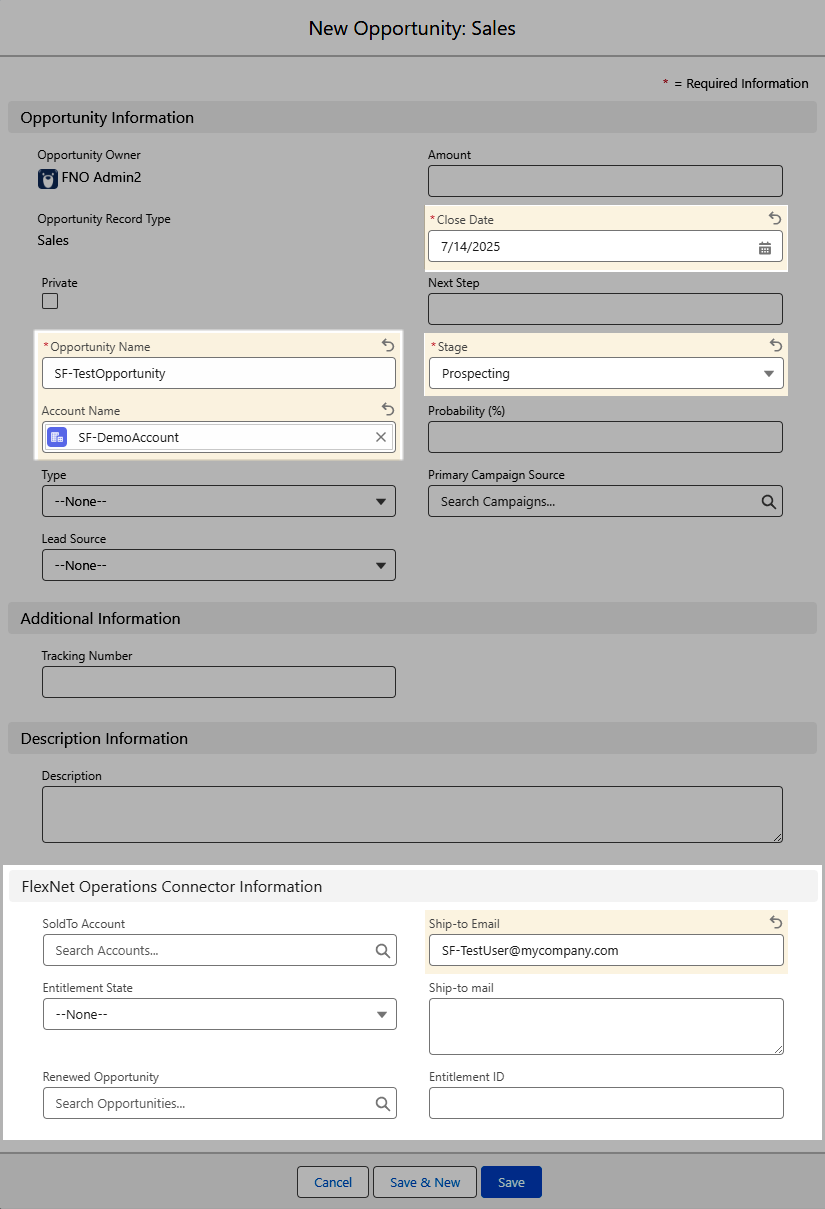Open the Type dropdown
The height and width of the screenshot is (1209, 825).
point(219,501)
